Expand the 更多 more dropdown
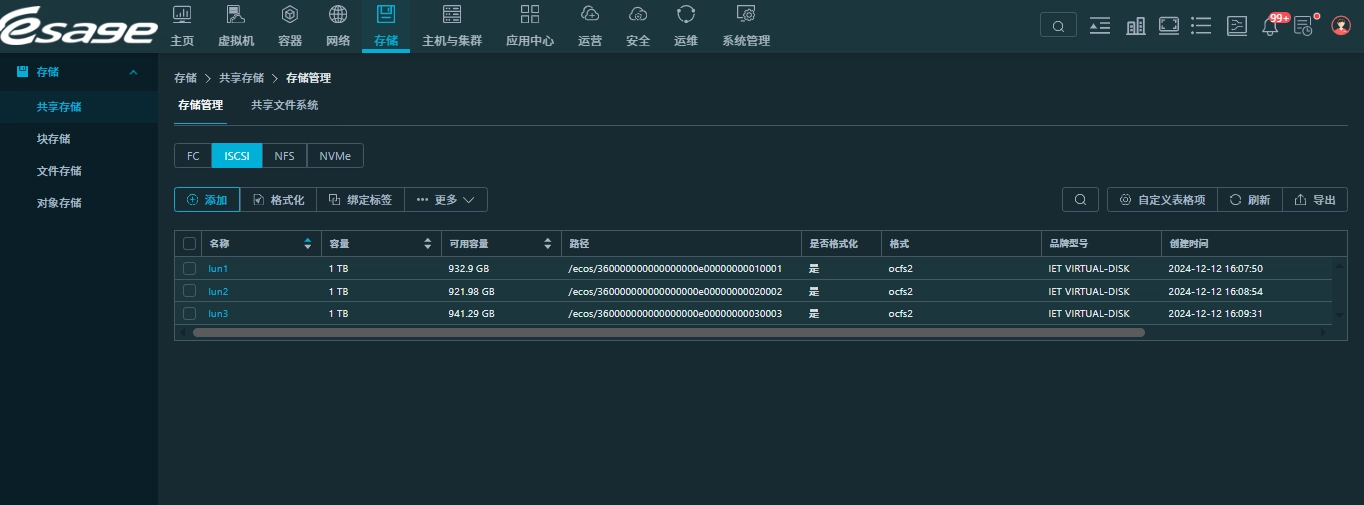This screenshot has width=1364, height=505. [x=446, y=200]
